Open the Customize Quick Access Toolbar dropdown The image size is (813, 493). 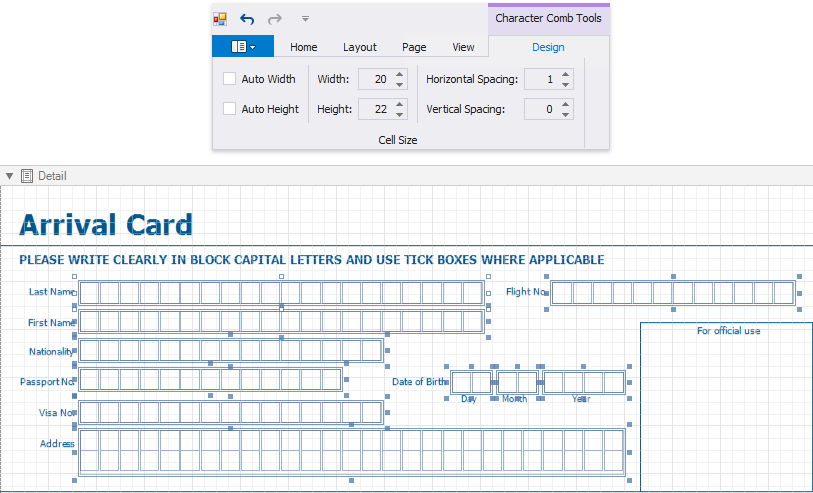(305, 18)
